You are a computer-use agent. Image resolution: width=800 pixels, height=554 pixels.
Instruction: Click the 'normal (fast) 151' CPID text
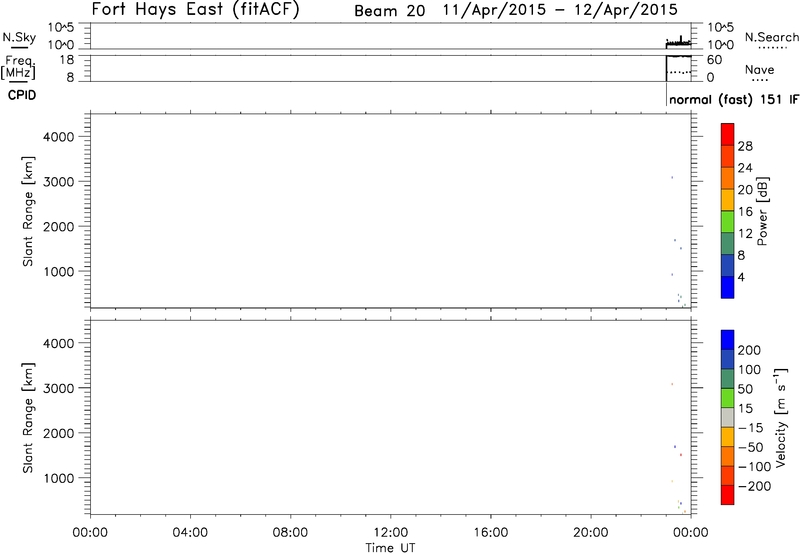click(x=726, y=99)
